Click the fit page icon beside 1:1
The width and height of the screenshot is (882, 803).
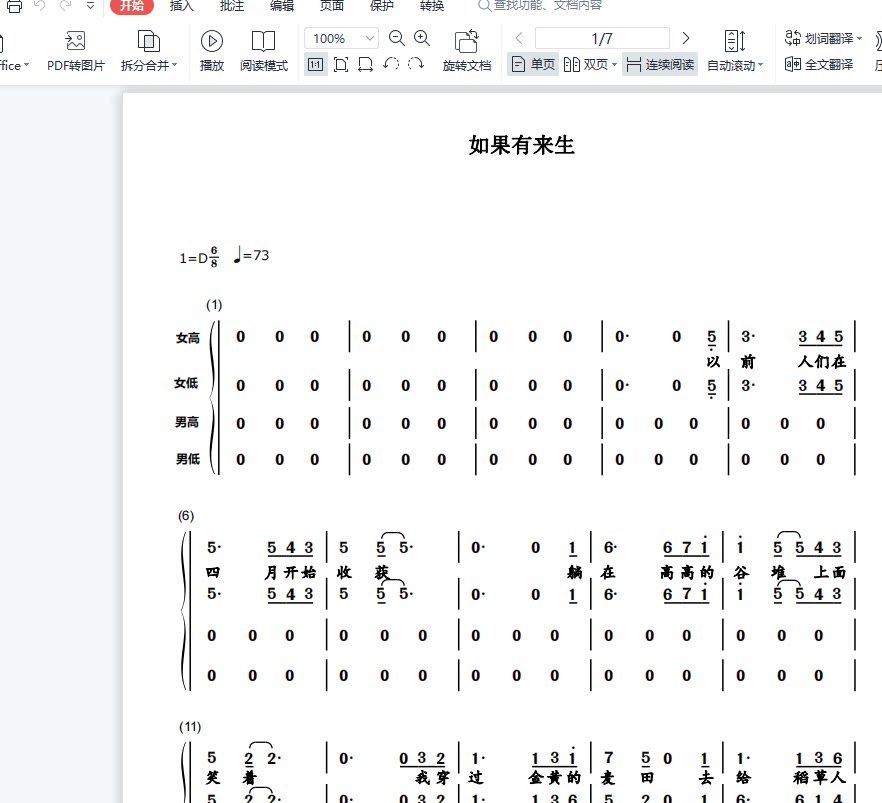(x=341, y=63)
